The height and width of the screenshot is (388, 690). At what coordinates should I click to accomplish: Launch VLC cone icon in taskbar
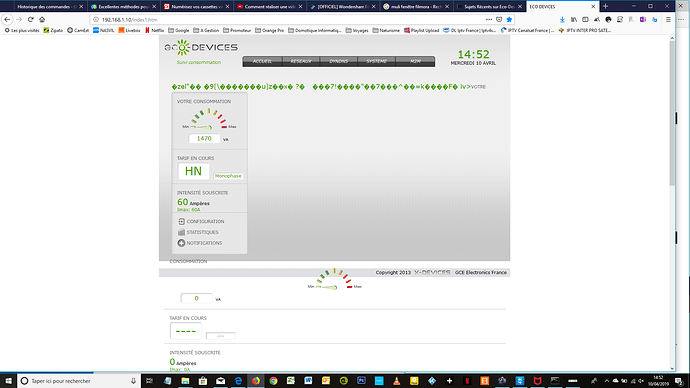point(396,381)
